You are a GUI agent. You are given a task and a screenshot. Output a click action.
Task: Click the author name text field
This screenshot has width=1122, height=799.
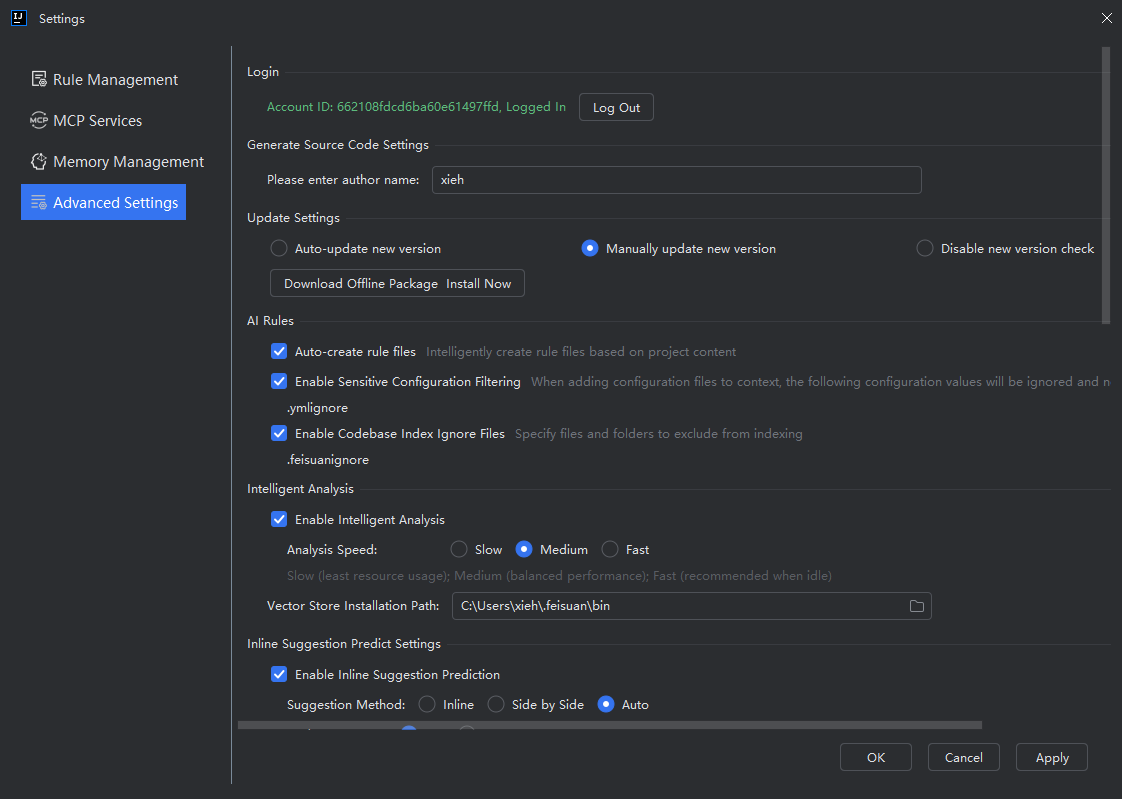(x=676, y=180)
